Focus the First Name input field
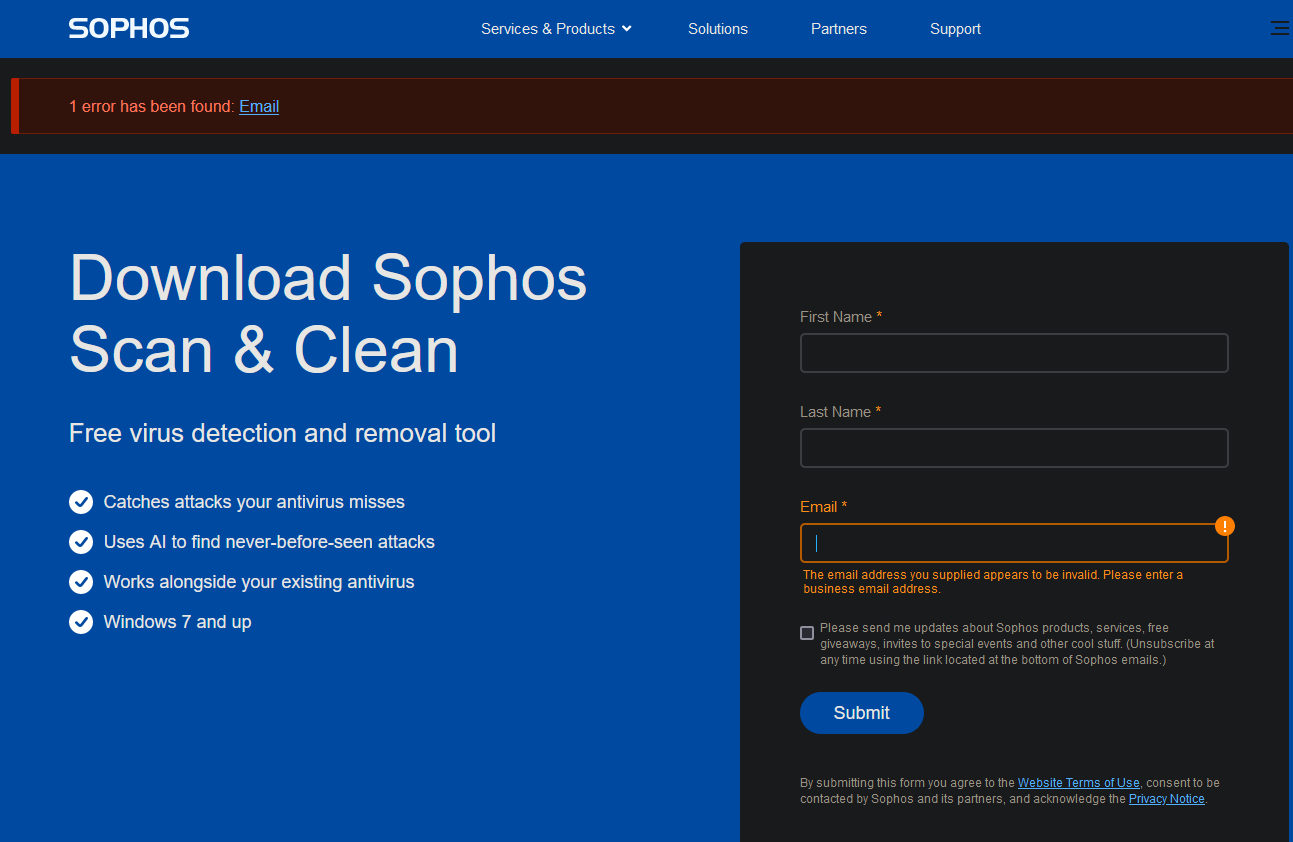Image resolution: width=1293 pixels, height=842 pixels. (1014, 353)
